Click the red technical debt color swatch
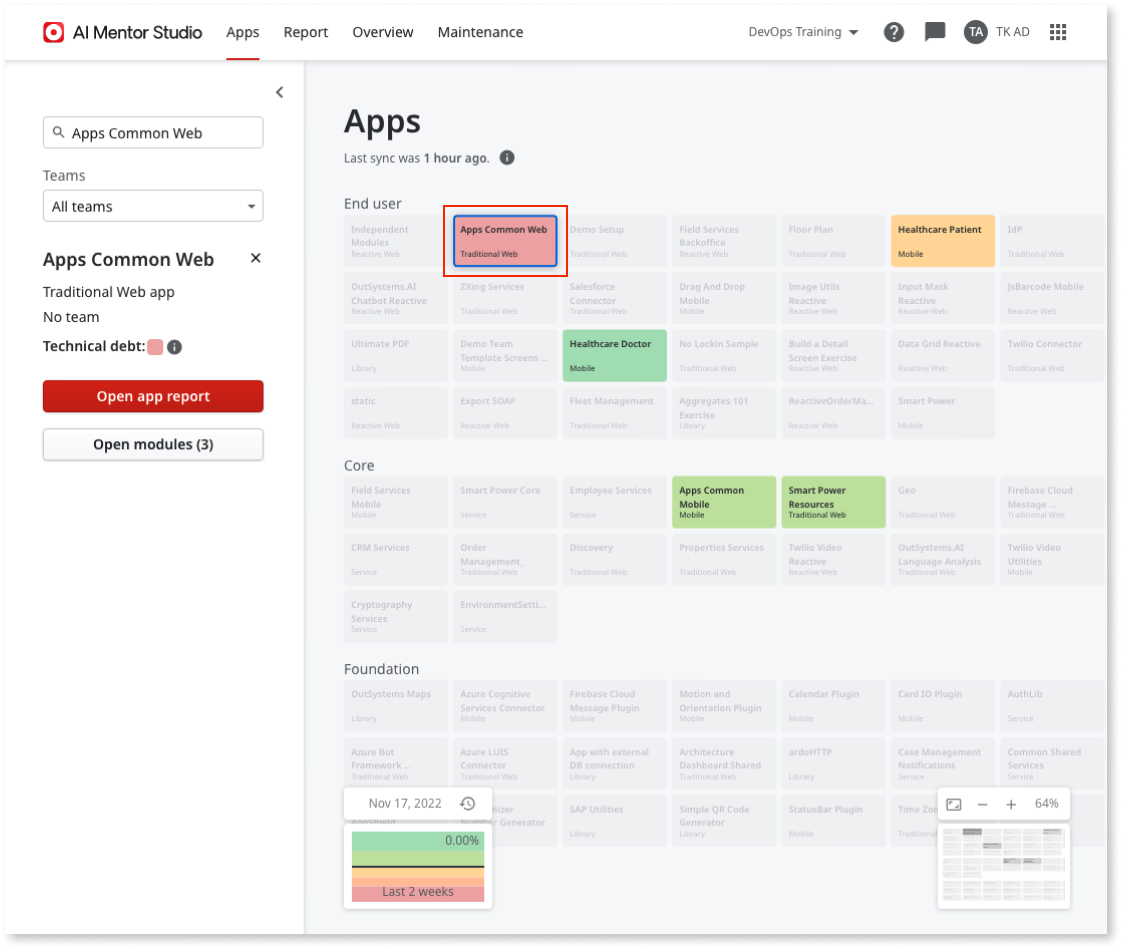This screenshot has height=949, width=1122. point(155,346)
